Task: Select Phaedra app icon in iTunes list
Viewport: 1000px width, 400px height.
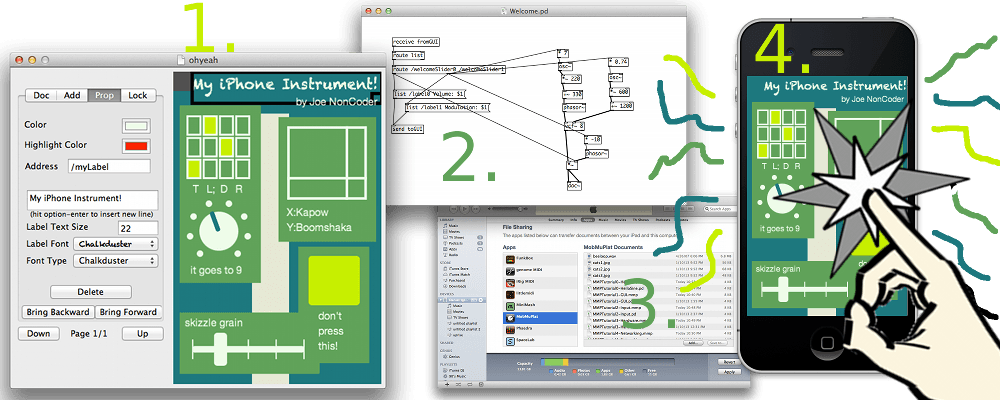Action: [510, 329]
